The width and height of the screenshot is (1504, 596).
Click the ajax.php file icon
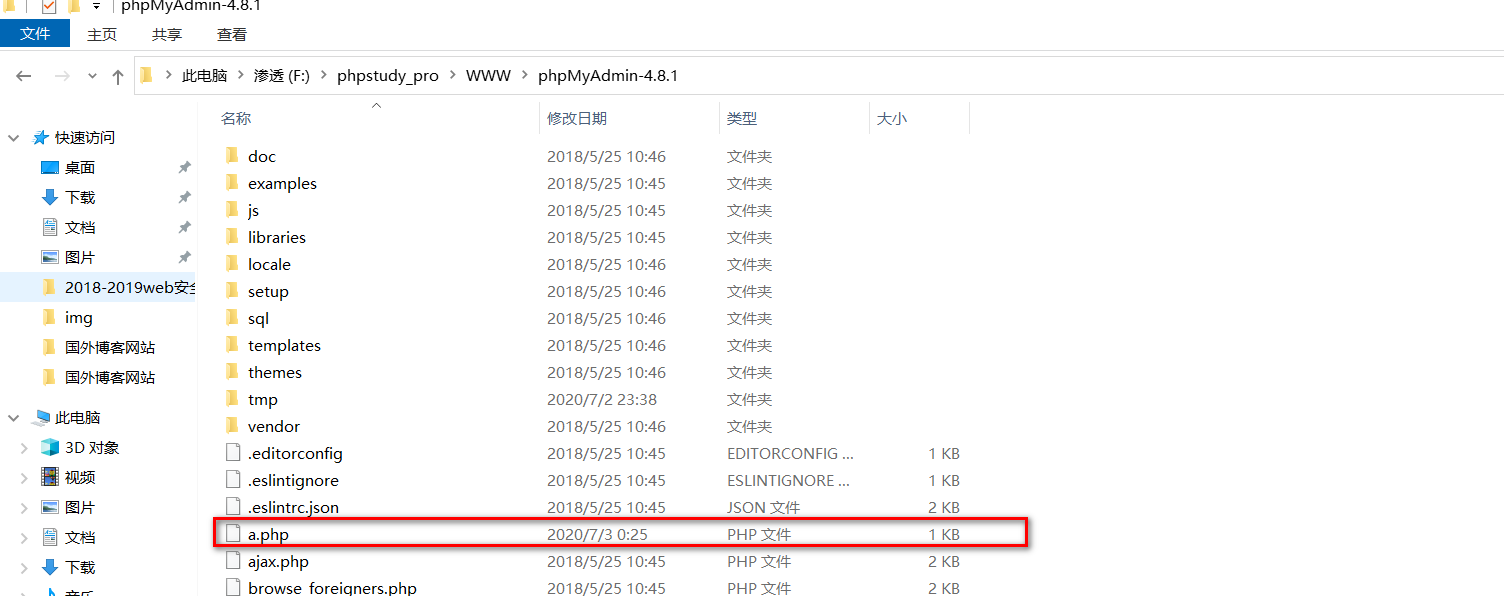(233, 561)
